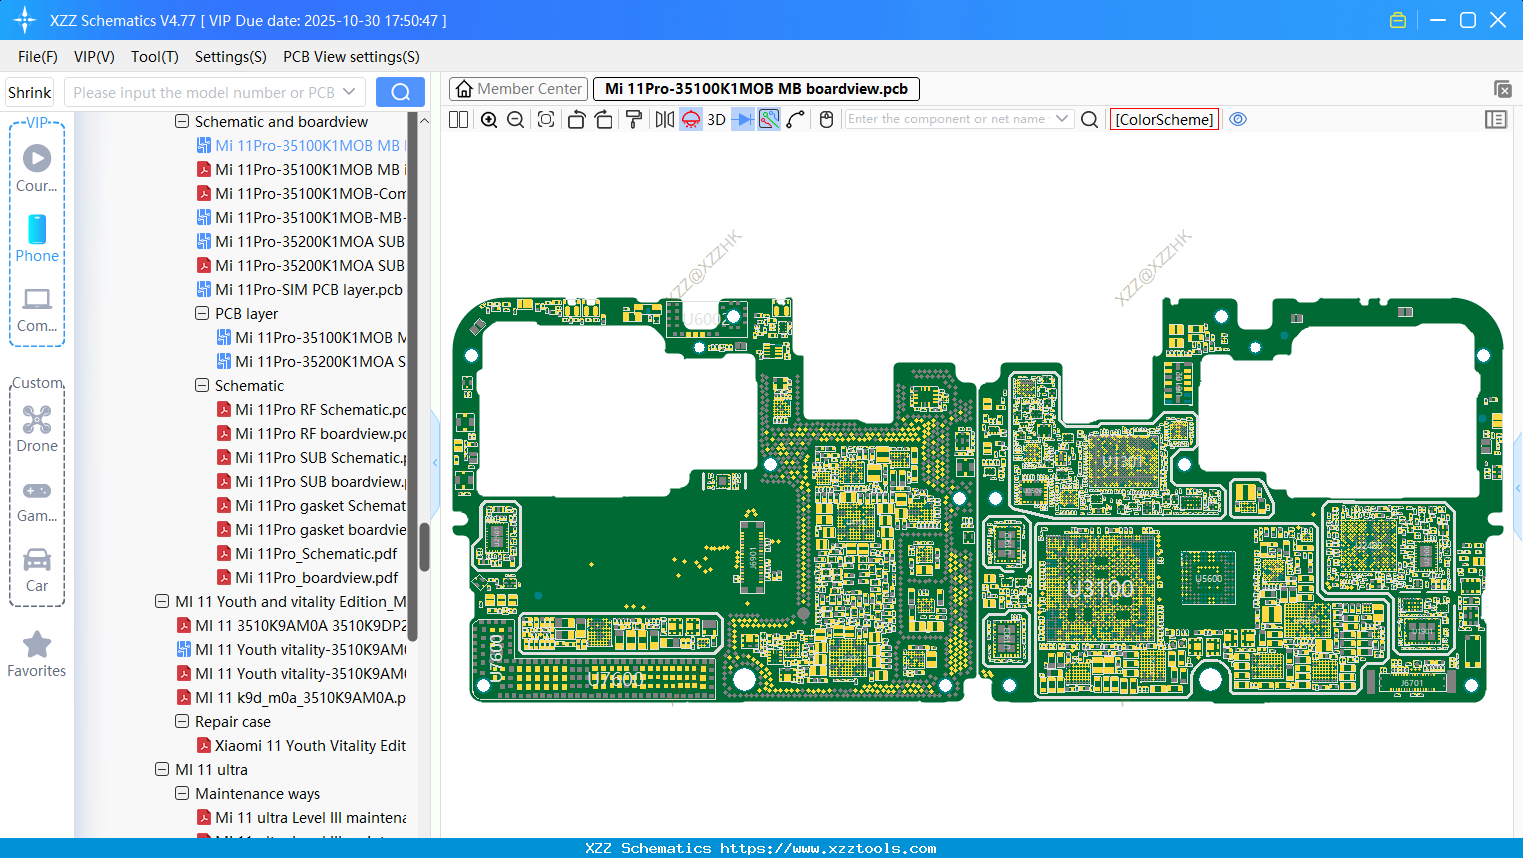The height and width of the screenshot is (858, 1523).
Task: Select the split-screen view tool
Action: click(458, 119)
